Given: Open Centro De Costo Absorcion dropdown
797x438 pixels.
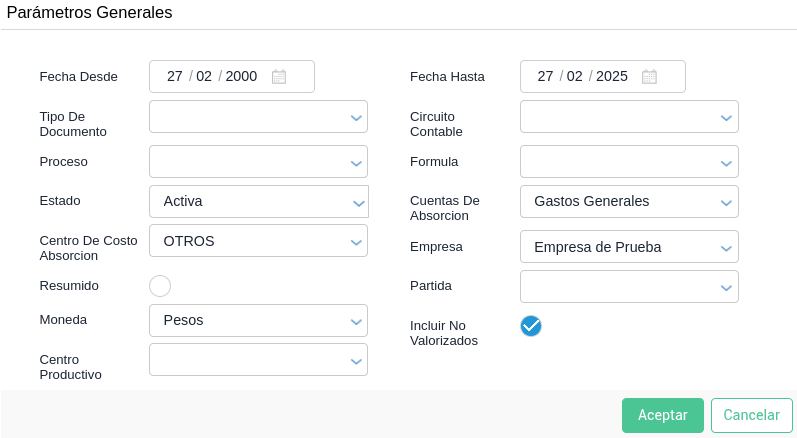Looking at the screenshot, I should (x=258, y=241).
